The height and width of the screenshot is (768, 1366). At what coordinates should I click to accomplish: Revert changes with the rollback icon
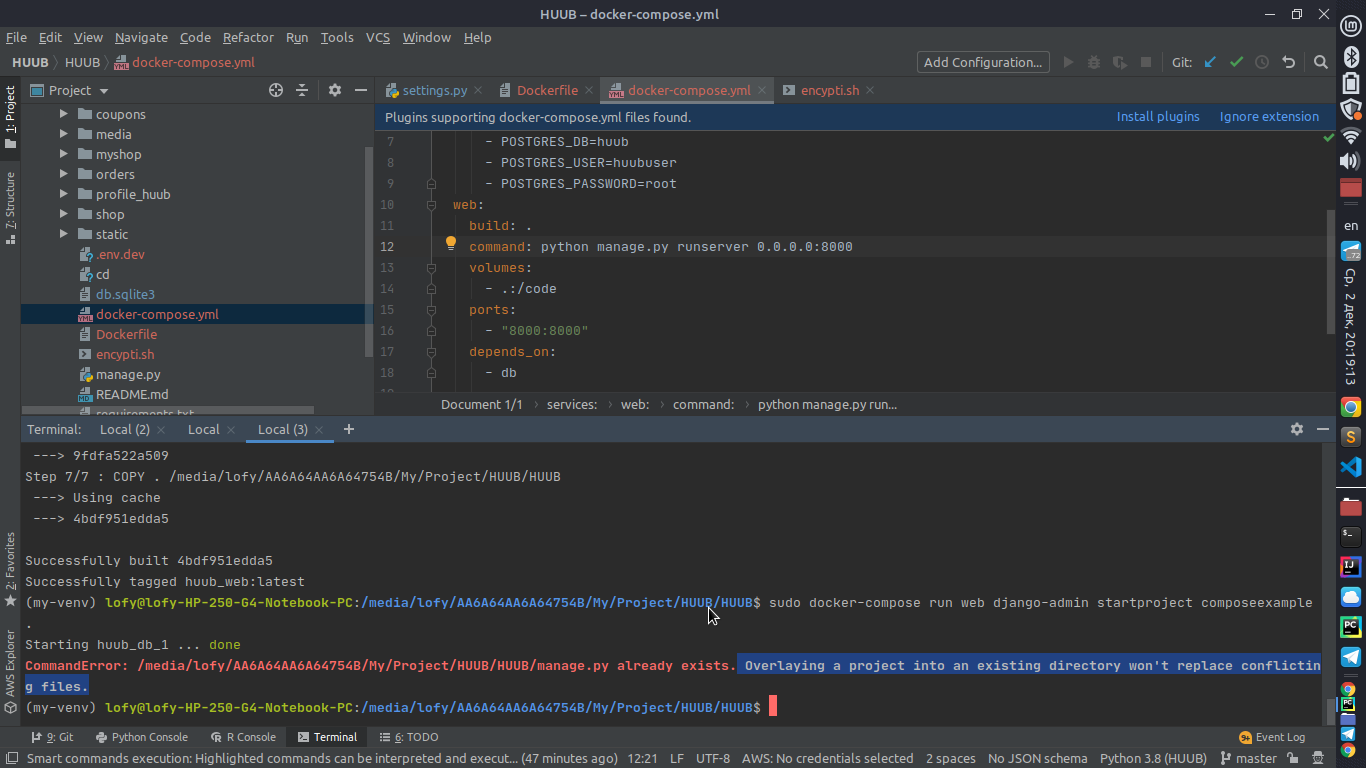1288,62
